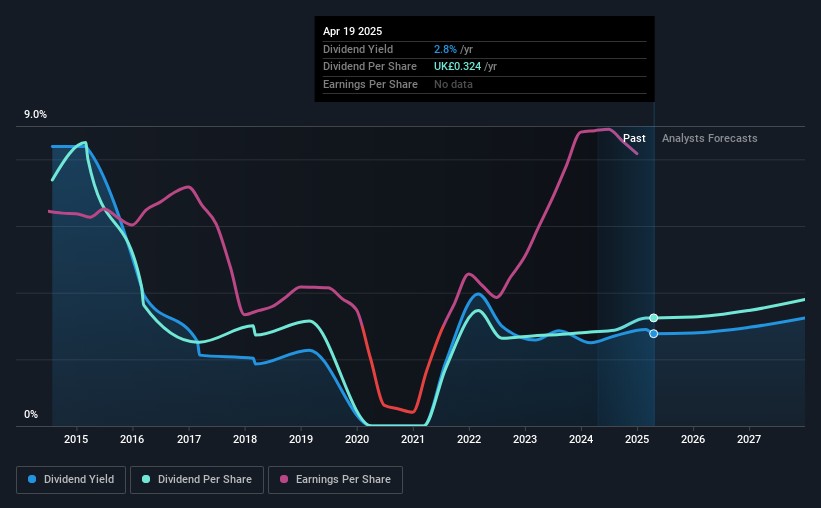Toggle Earnings Per Share legend button
Viewport: 821px width, 508px height.
click(x=336, y=480)
